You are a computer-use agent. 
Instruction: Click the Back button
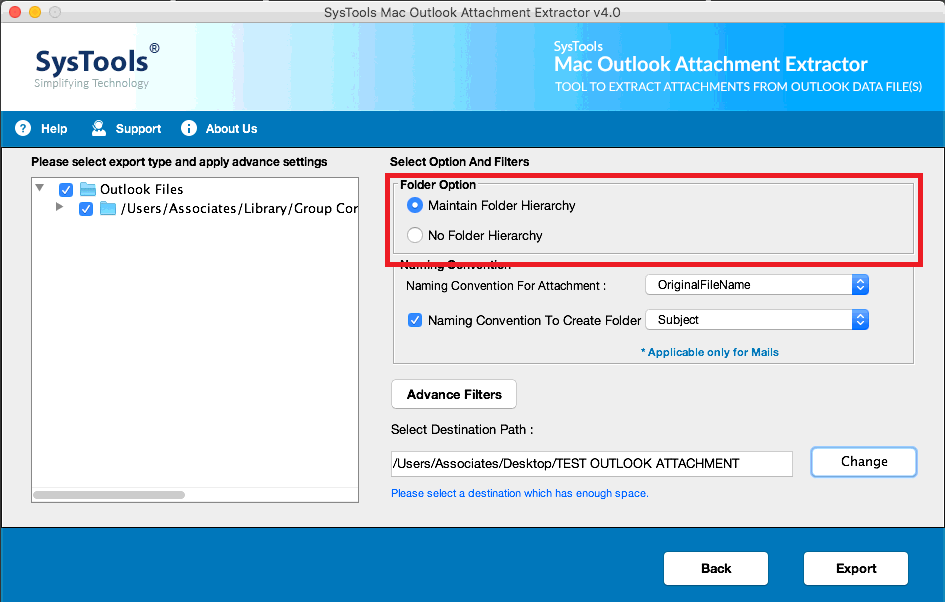click(716, 568)
